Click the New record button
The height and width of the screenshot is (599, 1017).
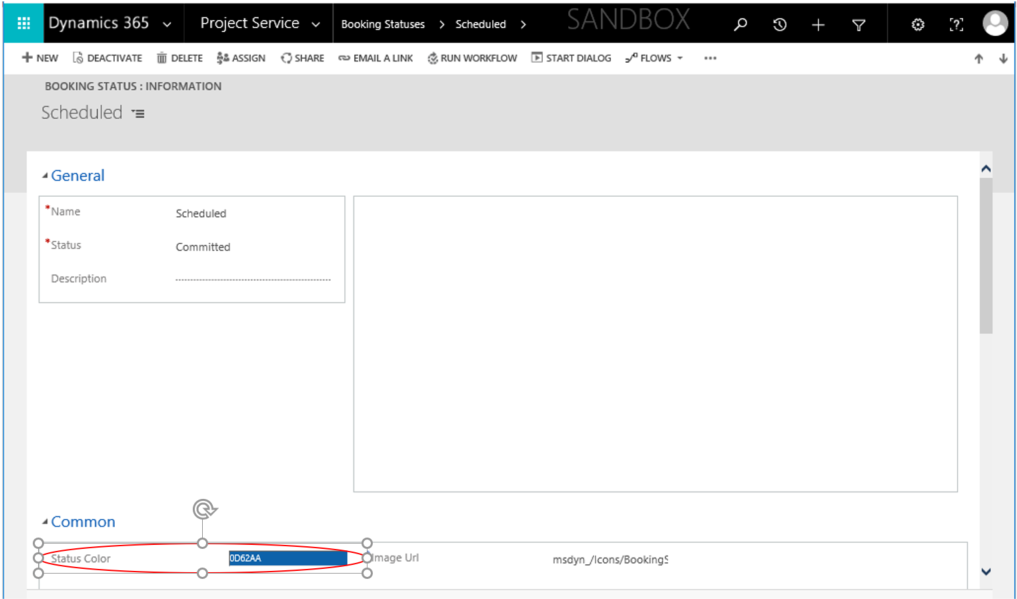tap(40, 58)
